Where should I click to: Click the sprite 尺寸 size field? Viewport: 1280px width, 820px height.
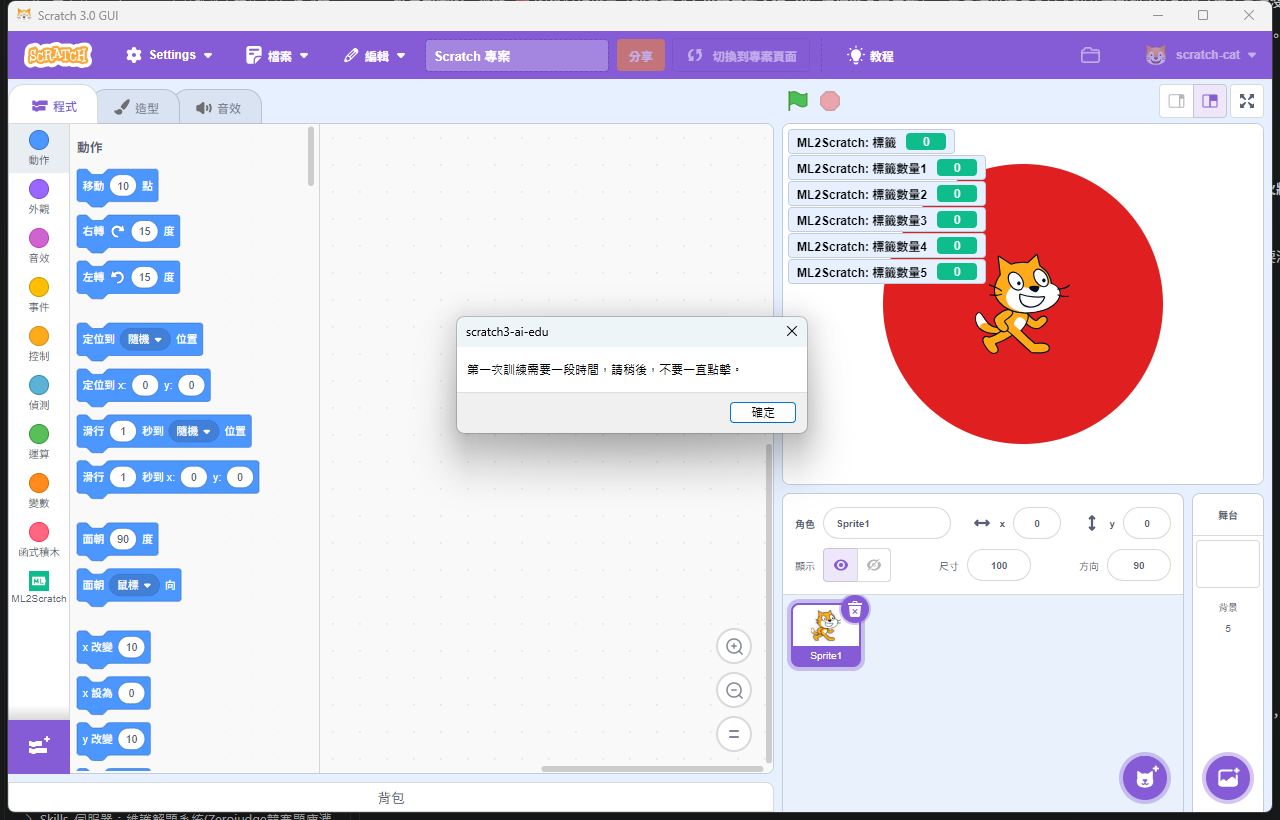point(999,565)
